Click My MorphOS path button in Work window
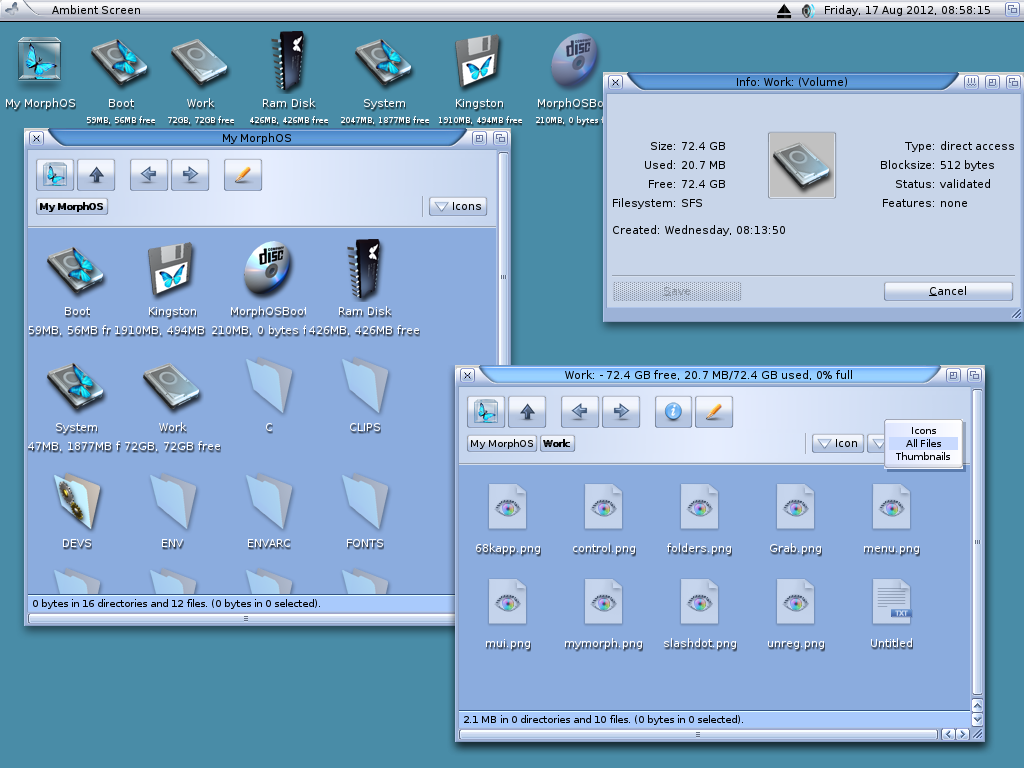Image resolution: width=1024 pixels, height=768 pixels. [502, 443]
